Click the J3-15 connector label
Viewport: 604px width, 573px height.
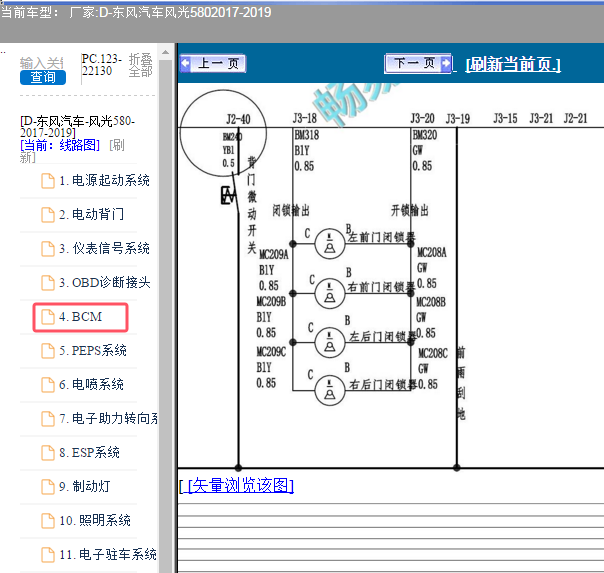(x=505, y=118)
